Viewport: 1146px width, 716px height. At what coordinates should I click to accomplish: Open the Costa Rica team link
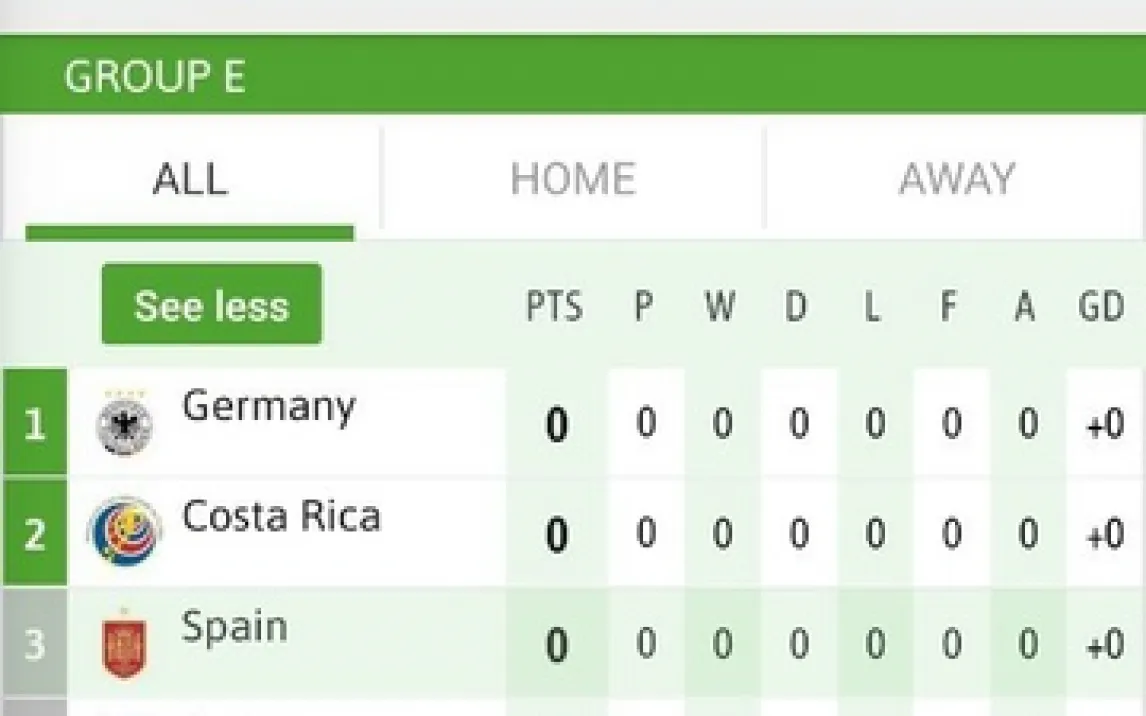pos(281,516)
